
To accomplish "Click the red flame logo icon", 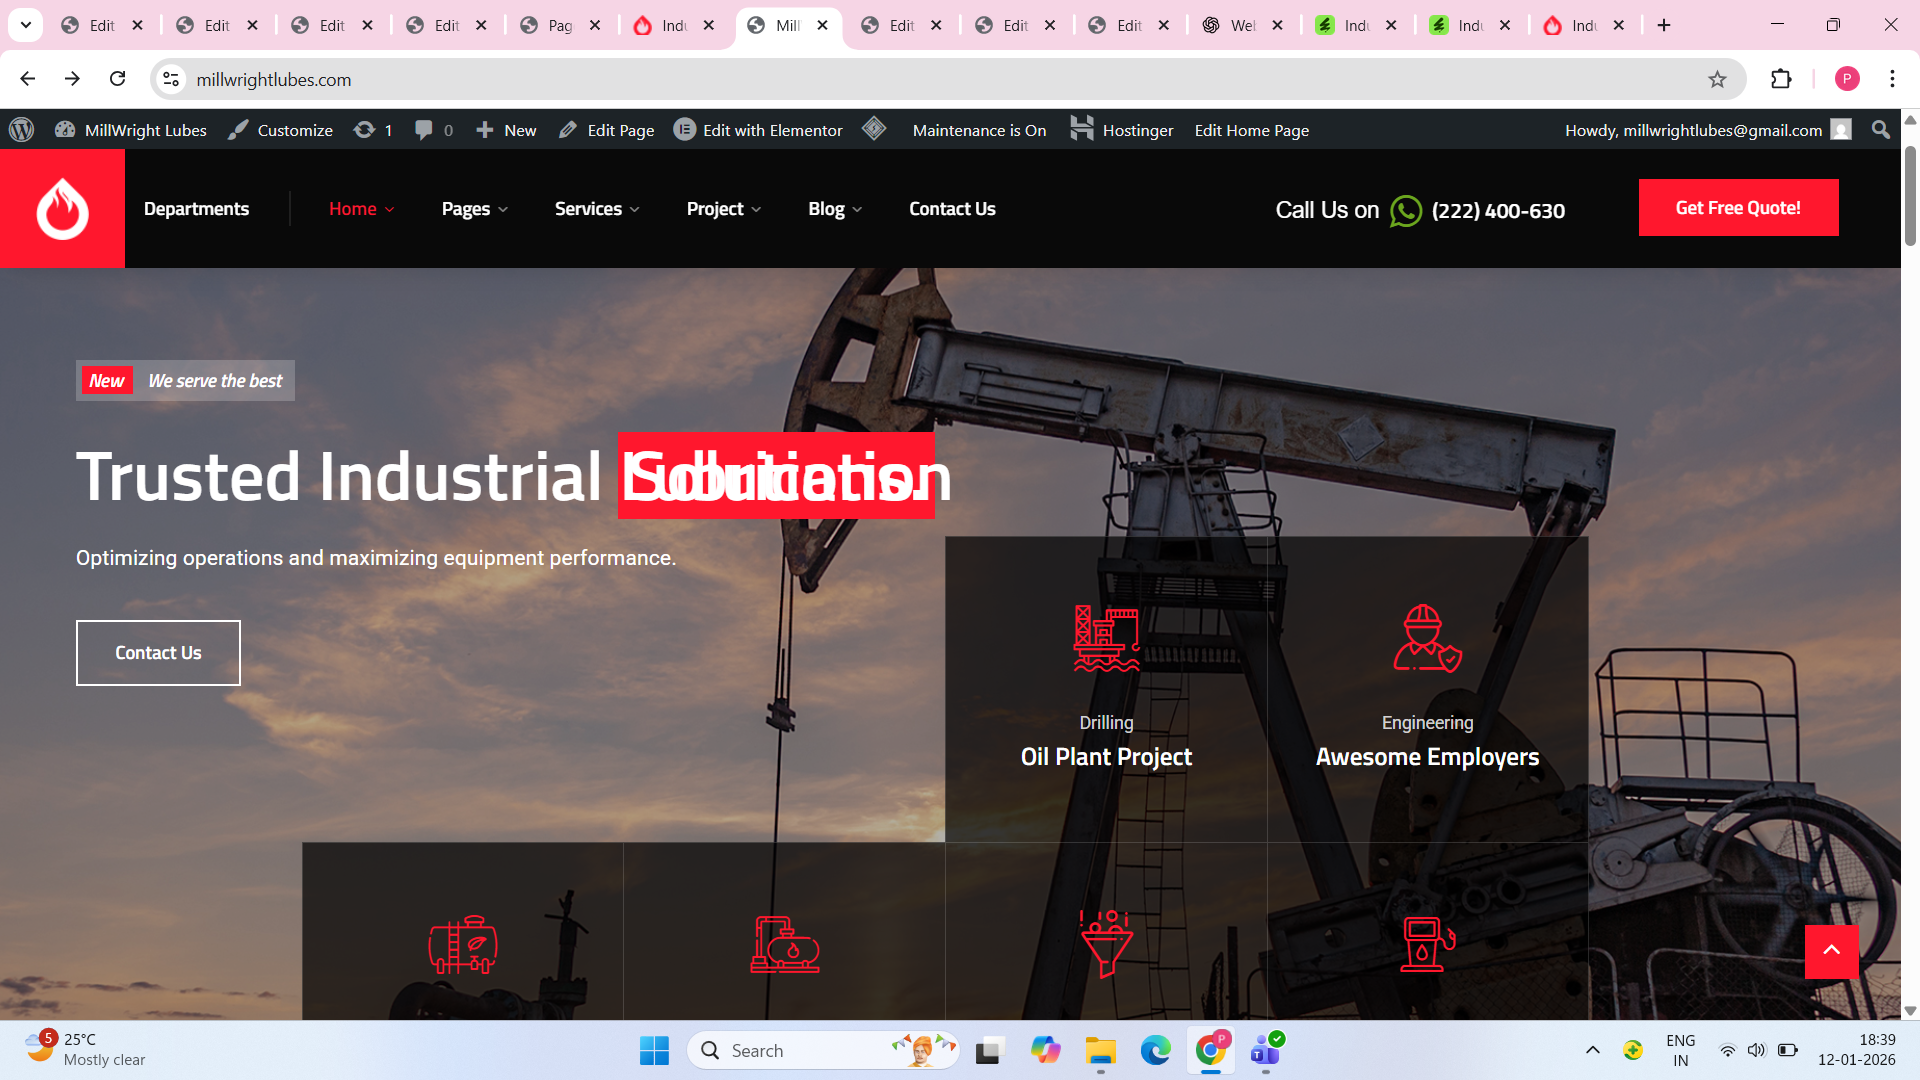I will tap(62, 208).
